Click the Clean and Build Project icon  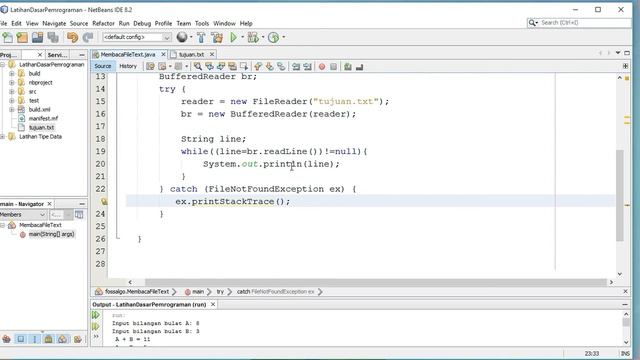[x=217, y=38]
